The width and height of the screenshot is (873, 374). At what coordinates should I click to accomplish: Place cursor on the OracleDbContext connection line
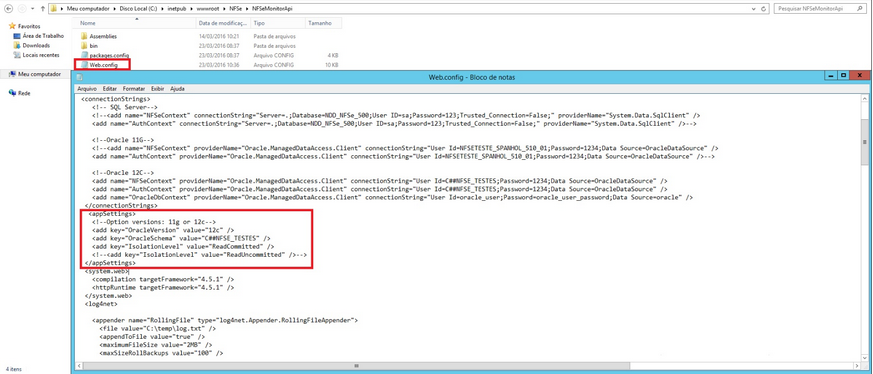coord(393,197)
